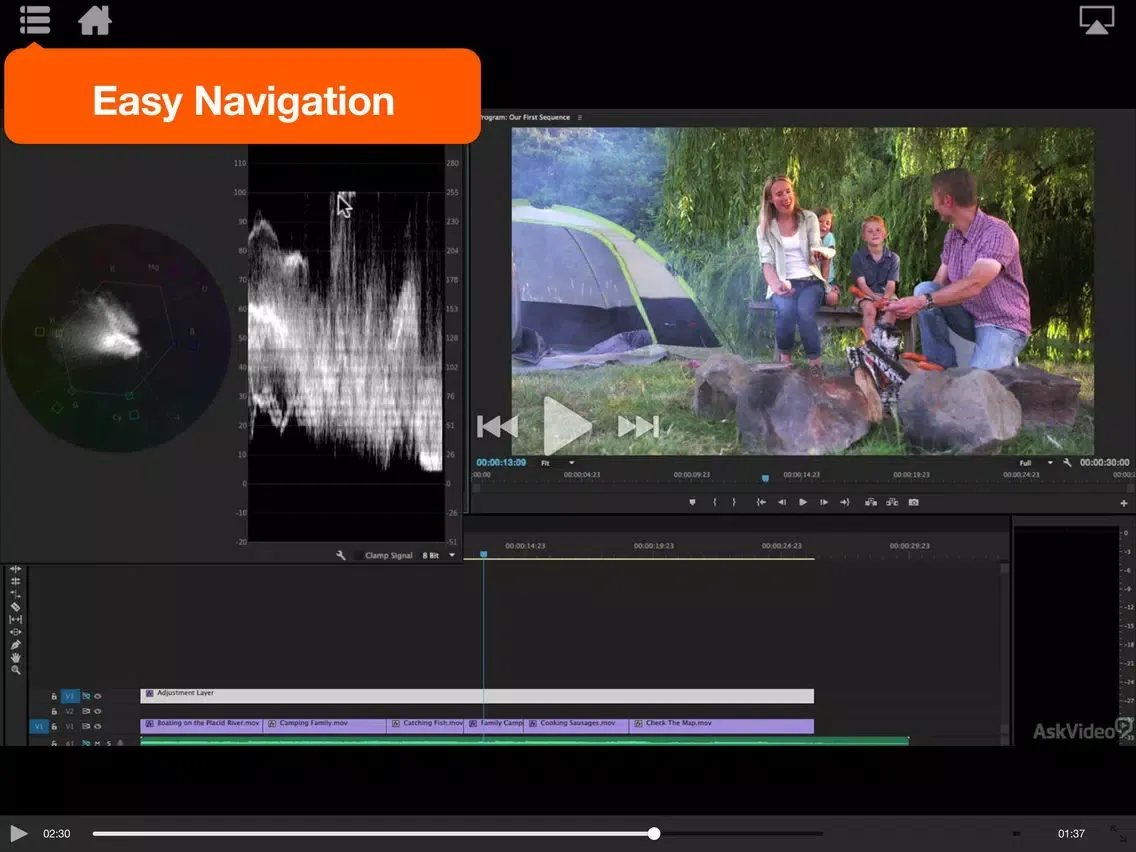Click the Extract button
This screenshot has width=1136, height=852.
click(x=892, y=502)
